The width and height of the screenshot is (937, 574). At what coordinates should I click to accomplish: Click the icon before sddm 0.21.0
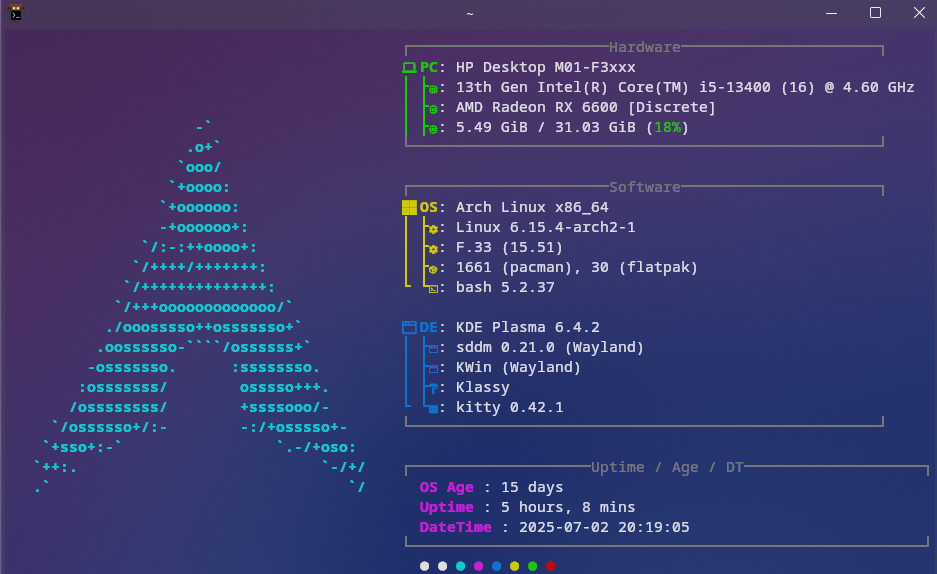click(433, 348)
